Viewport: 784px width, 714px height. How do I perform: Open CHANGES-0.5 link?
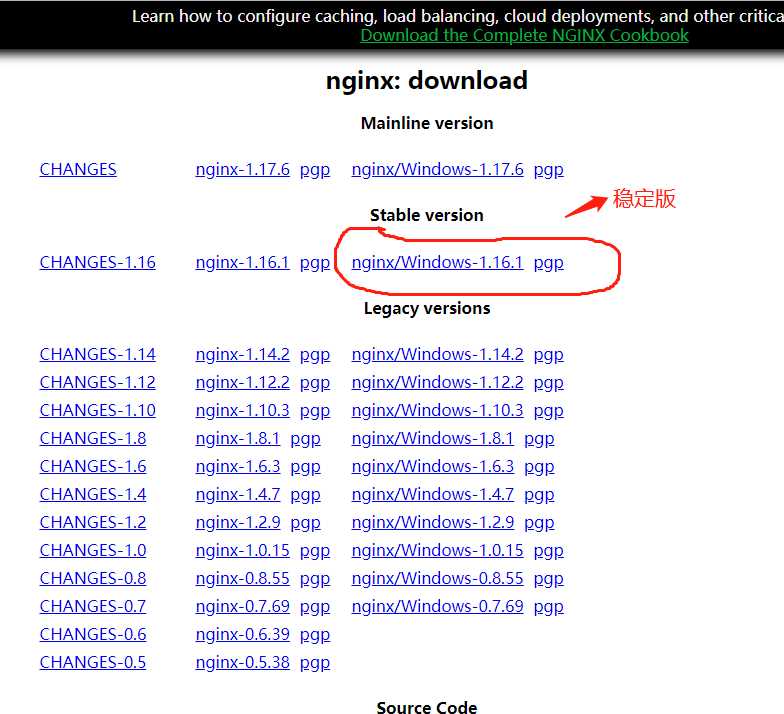pos(93,662)
